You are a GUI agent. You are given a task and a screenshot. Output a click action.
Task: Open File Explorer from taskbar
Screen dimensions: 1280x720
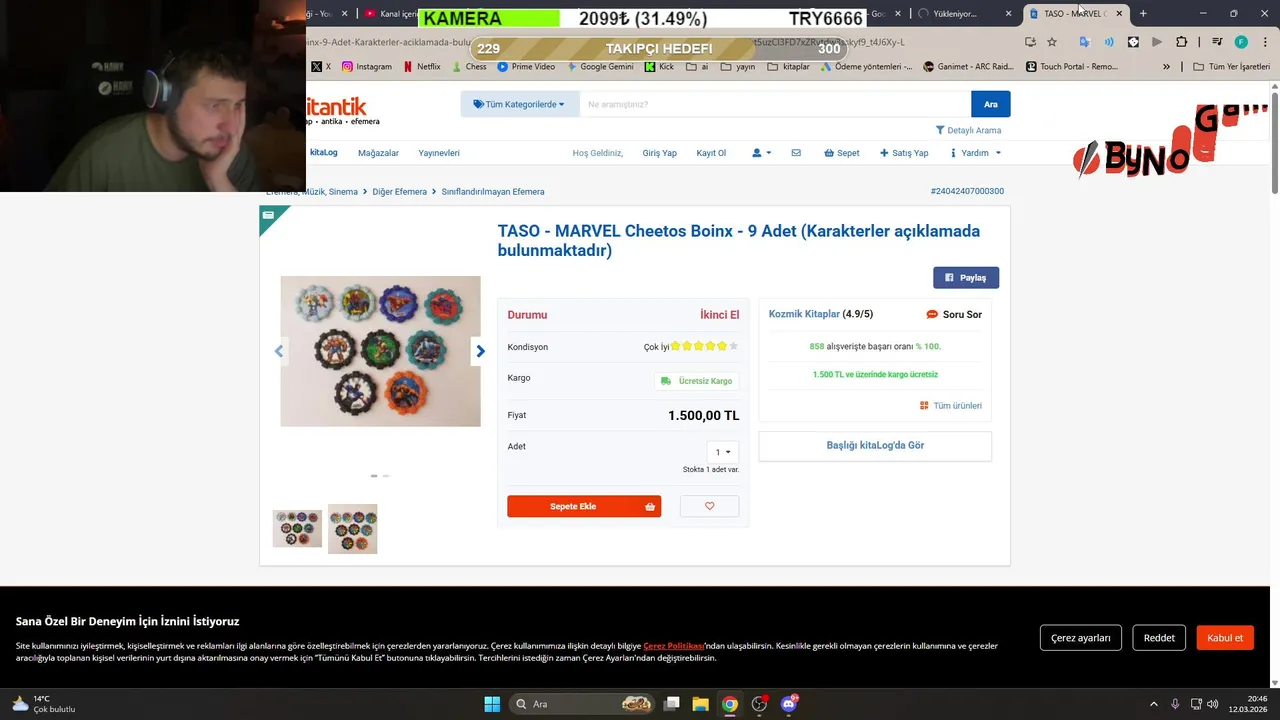pos(700,704)
